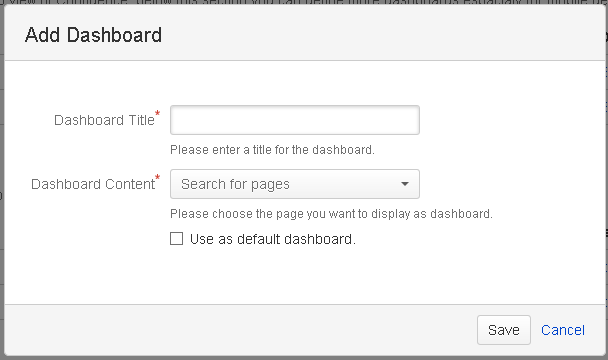The height and width of the screenshot is (360, 608).
Task: Click the Dashboard Content field label
Action: [93, 184]
